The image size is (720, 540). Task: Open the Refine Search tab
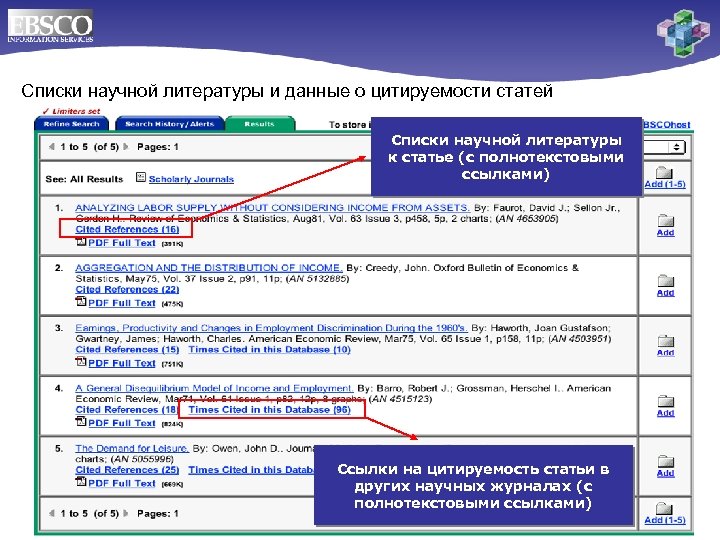click(72, 124)
